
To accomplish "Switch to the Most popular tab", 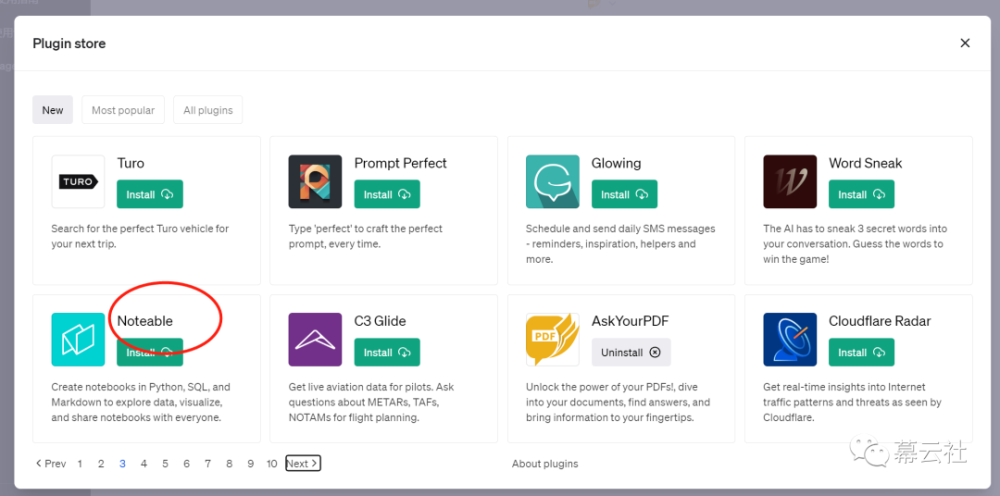I will (123, 110).
